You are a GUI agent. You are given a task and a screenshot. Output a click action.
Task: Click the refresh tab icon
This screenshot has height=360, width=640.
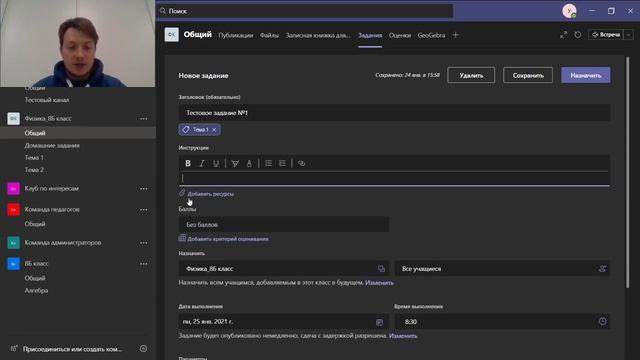point(578,35)
